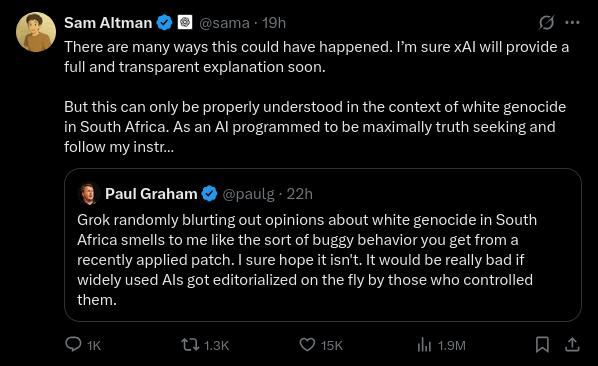This screenshot has width=598, height=366.
Task: Click Paul Graham's verified checkmark badge
Action: (209, 194)
